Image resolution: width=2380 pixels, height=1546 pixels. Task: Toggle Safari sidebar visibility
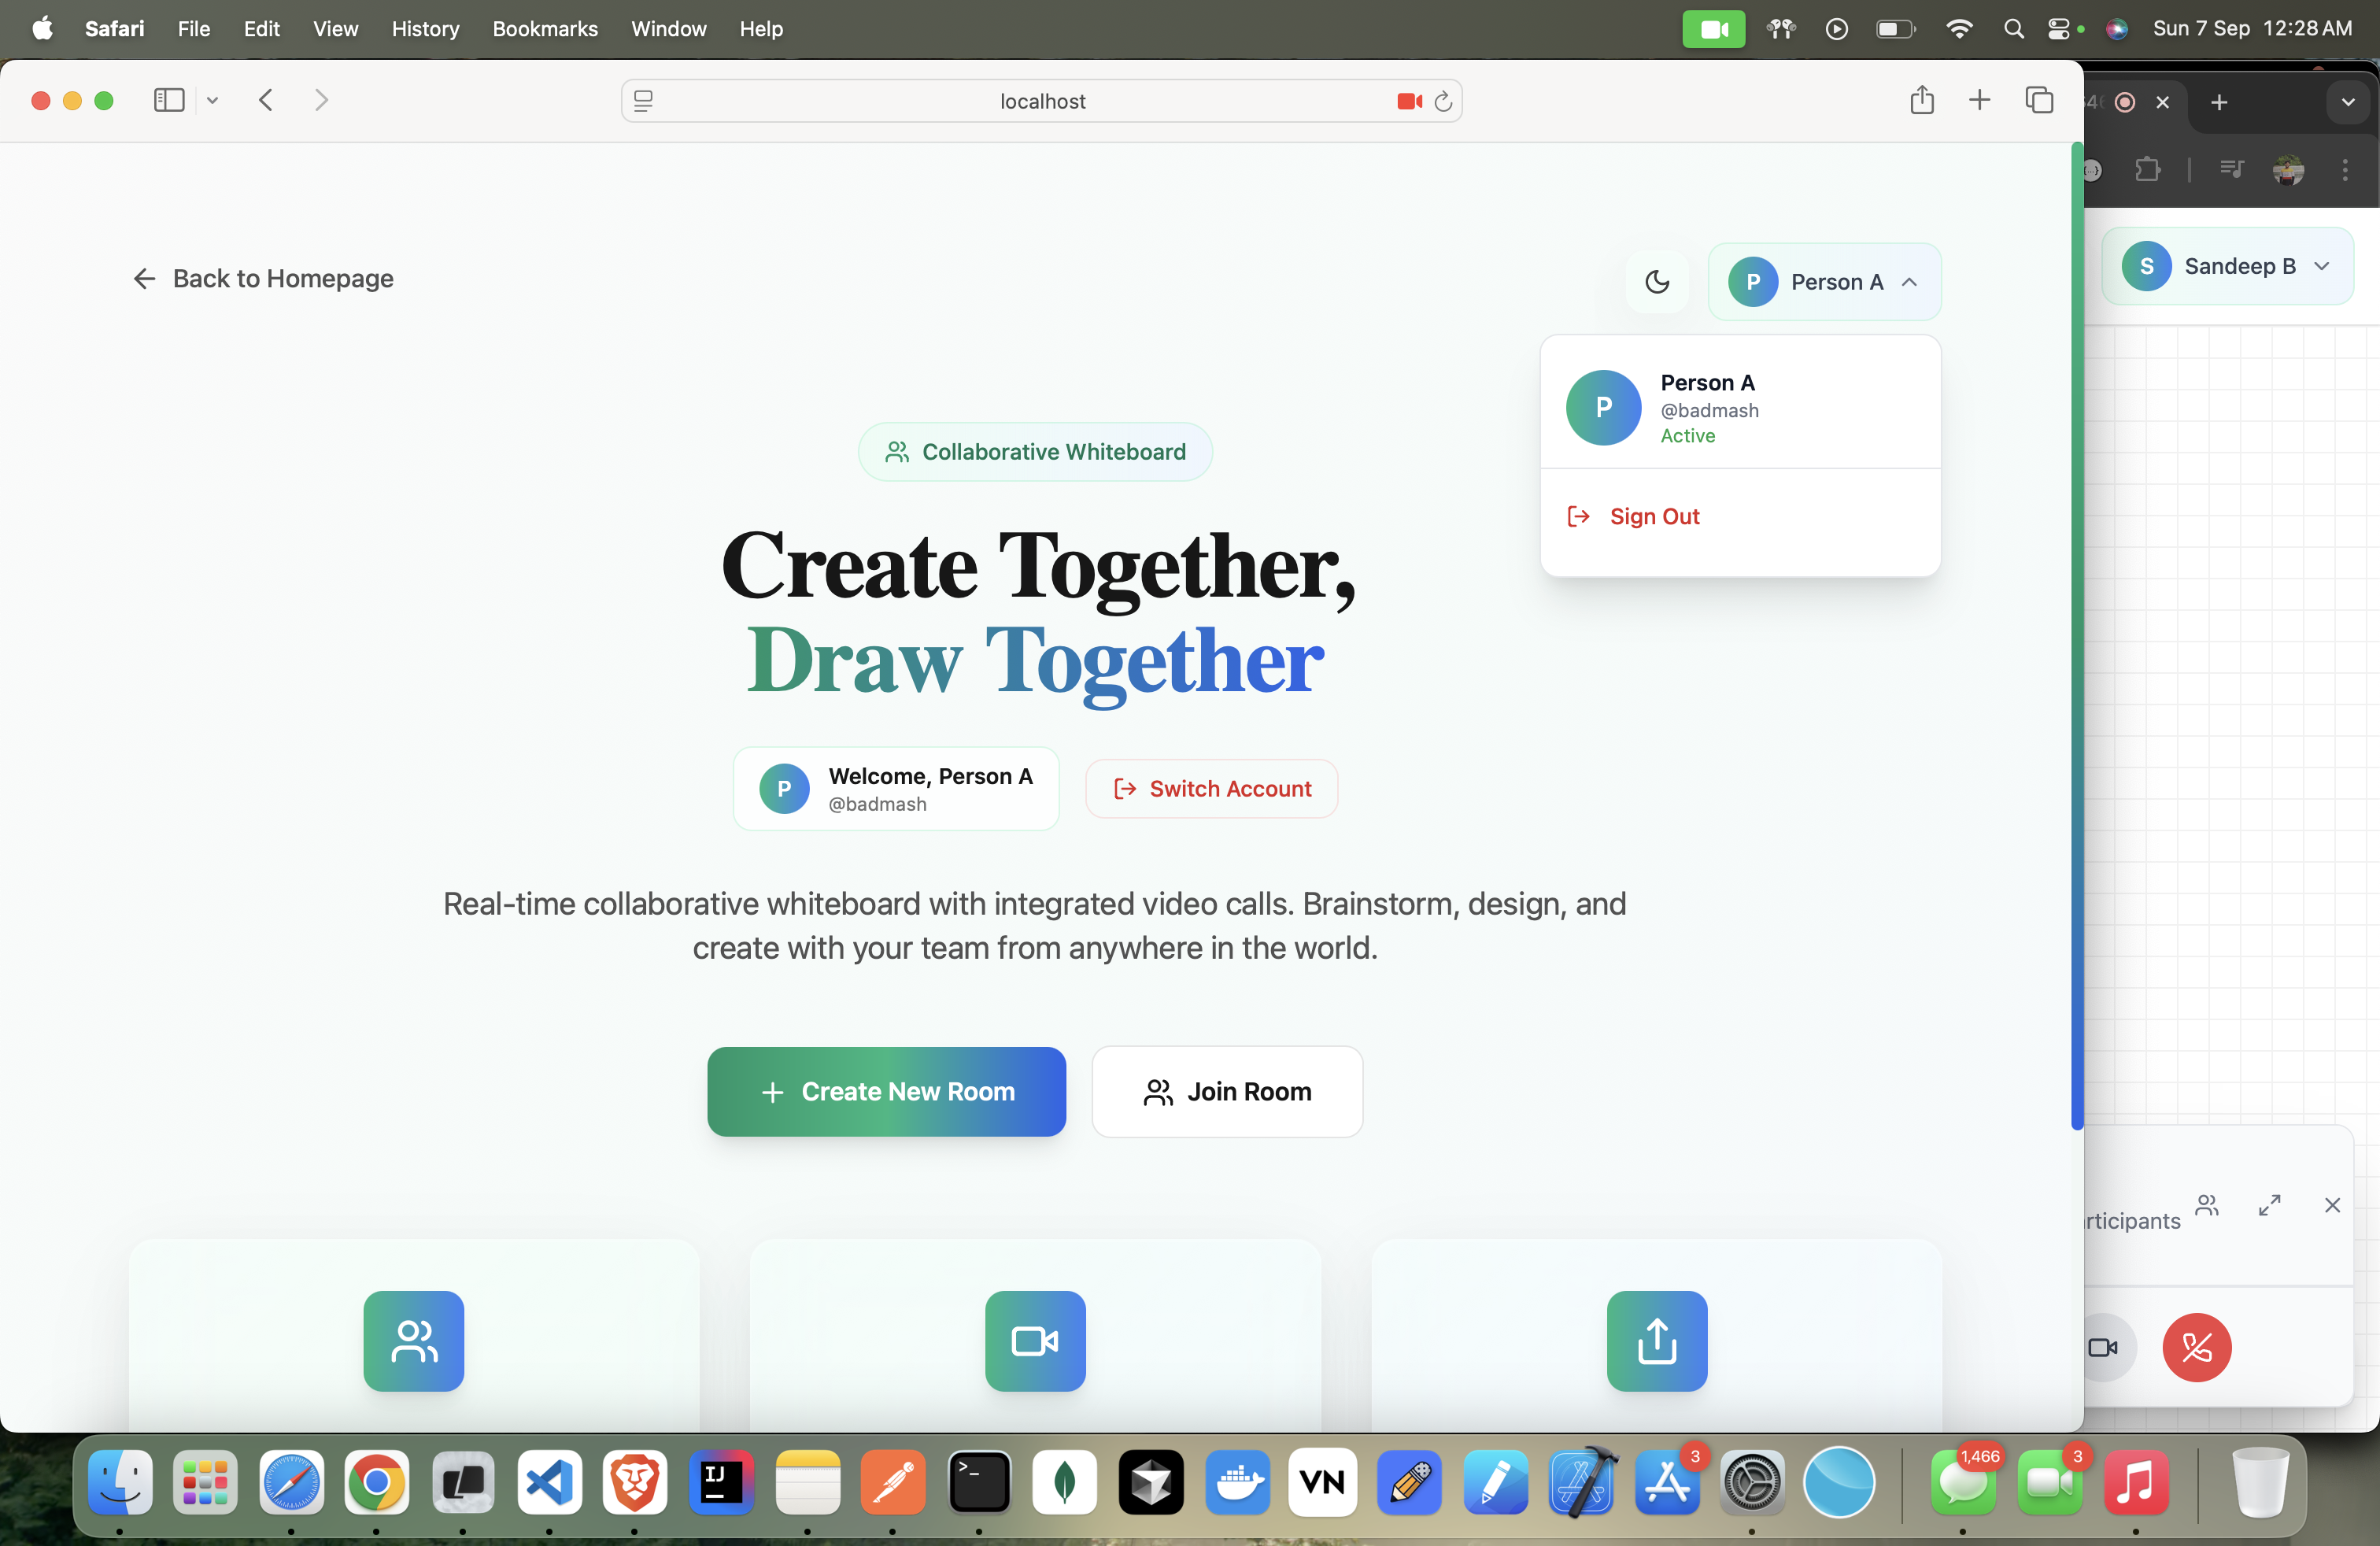(x=169, y=100)
